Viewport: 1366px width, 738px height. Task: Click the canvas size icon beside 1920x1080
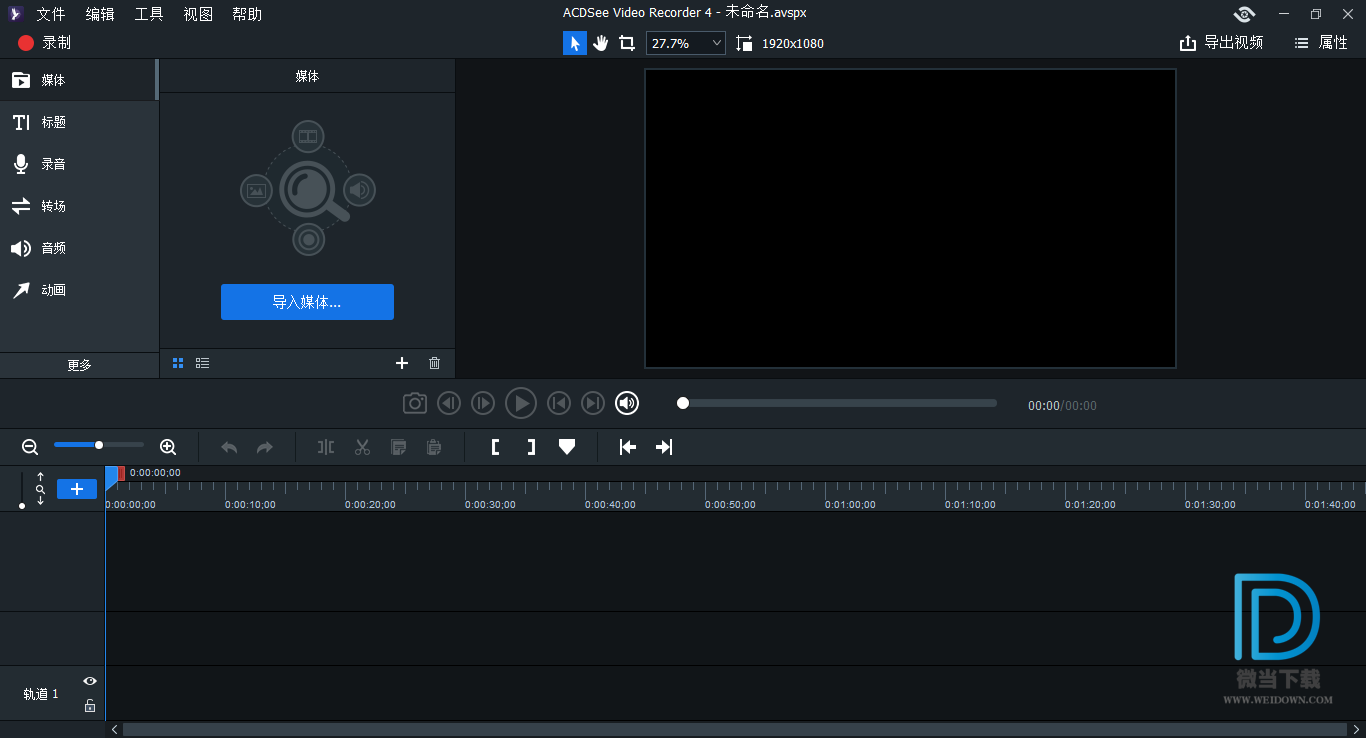point(744,43)
